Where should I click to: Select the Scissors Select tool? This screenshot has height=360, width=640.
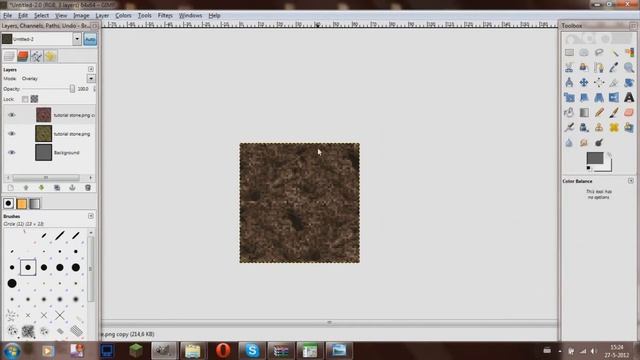click(x=569, y=67)
